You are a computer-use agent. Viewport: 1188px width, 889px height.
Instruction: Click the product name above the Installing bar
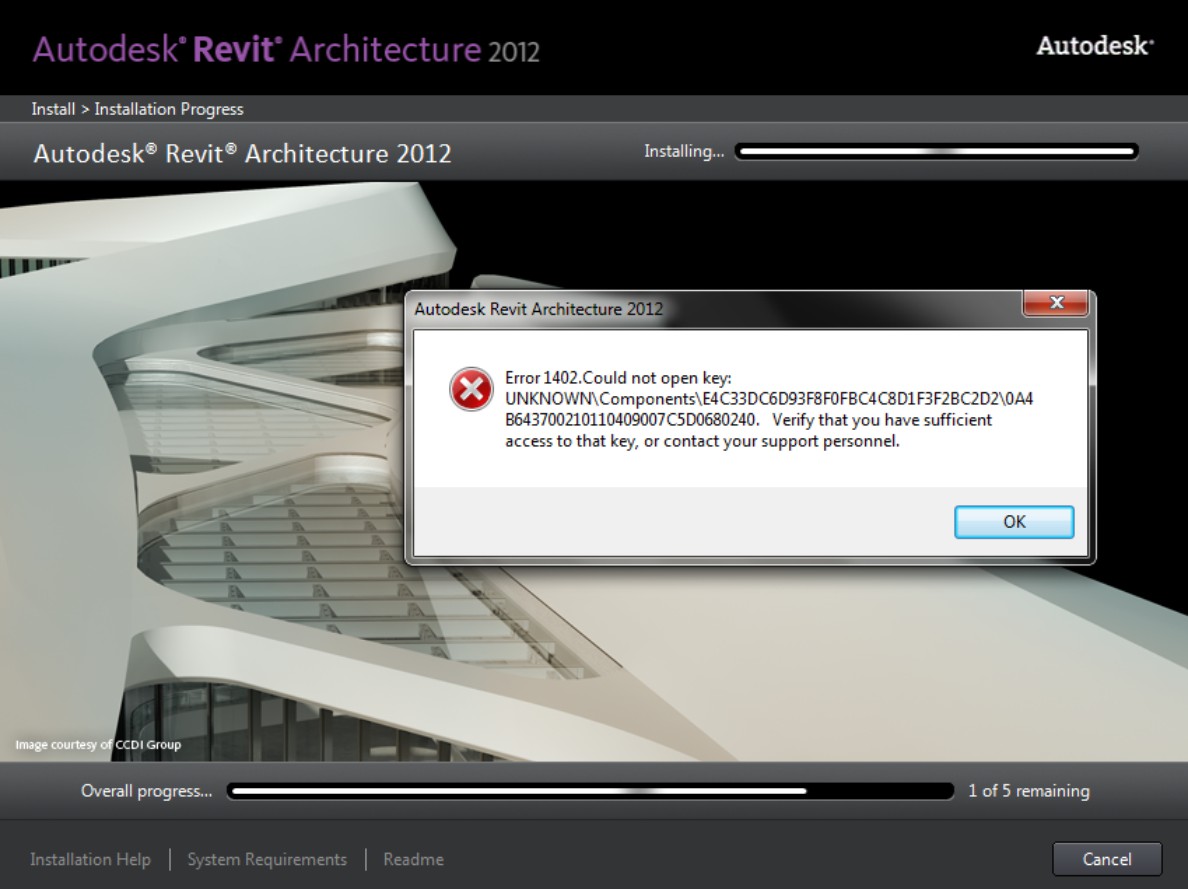point(242,154)
